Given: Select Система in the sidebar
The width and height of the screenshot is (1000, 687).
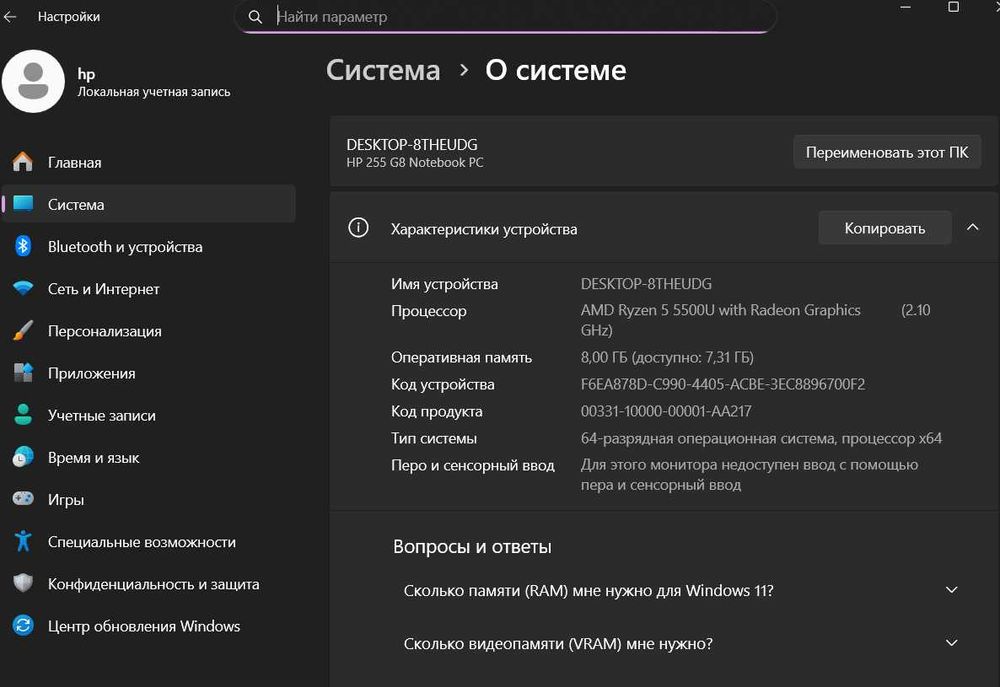Looking at the screenshot, I should point(76,204).
